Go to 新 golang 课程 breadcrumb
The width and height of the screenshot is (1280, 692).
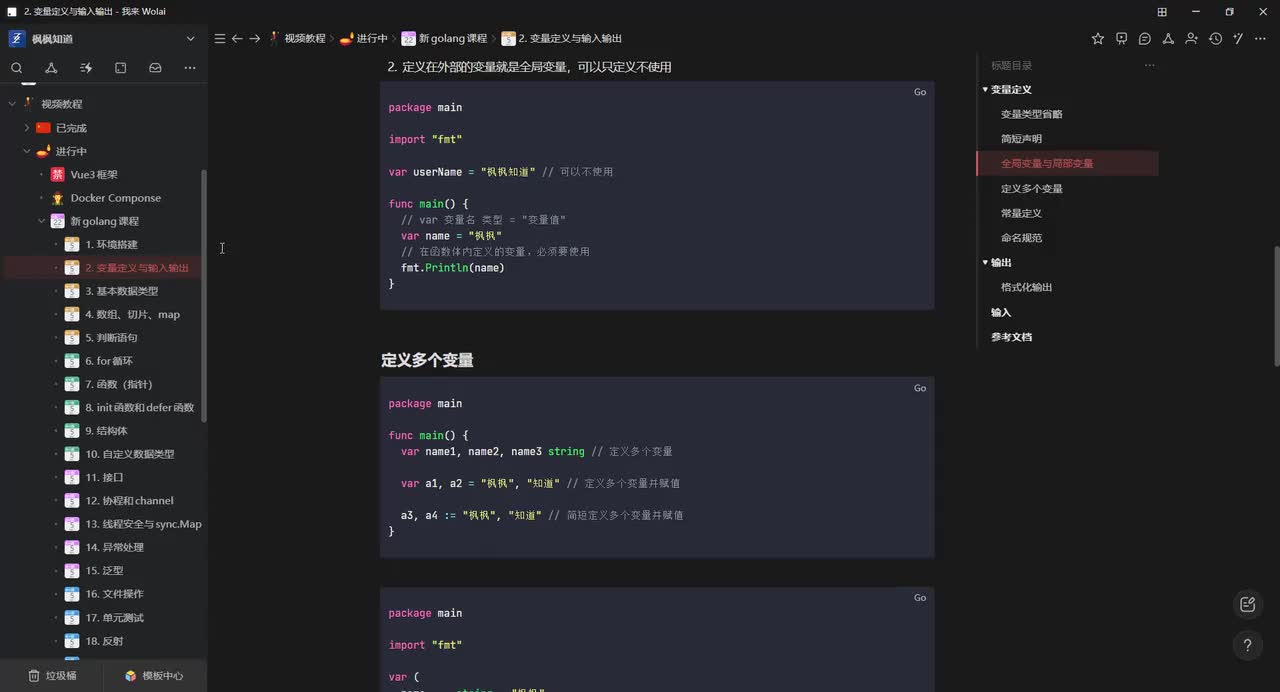(x=444, y=38)
